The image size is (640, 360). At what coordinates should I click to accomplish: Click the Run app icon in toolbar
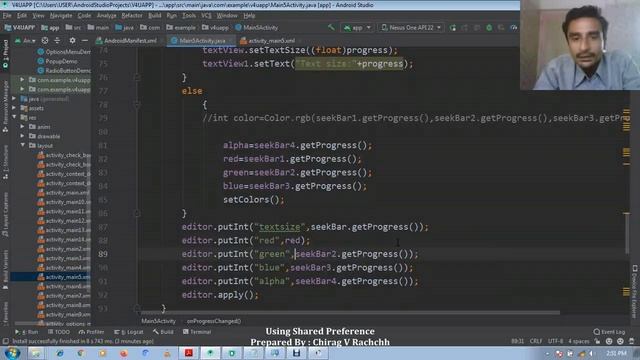453,27
